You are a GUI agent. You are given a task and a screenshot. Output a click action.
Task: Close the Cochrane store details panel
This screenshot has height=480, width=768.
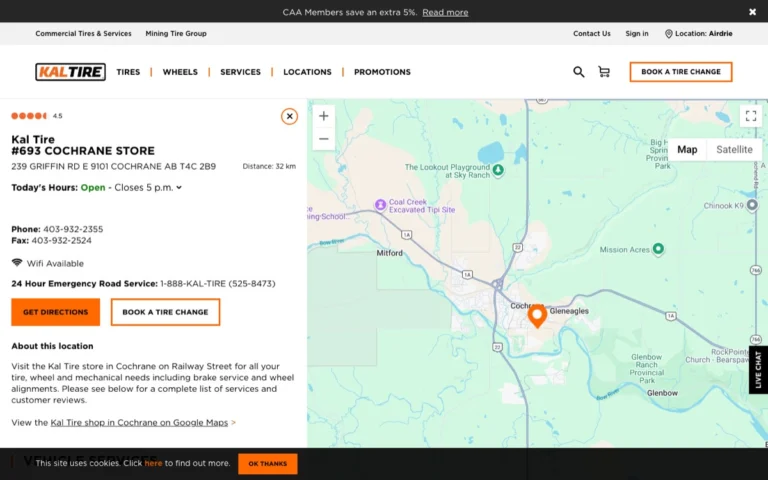[x=289, y=116]
